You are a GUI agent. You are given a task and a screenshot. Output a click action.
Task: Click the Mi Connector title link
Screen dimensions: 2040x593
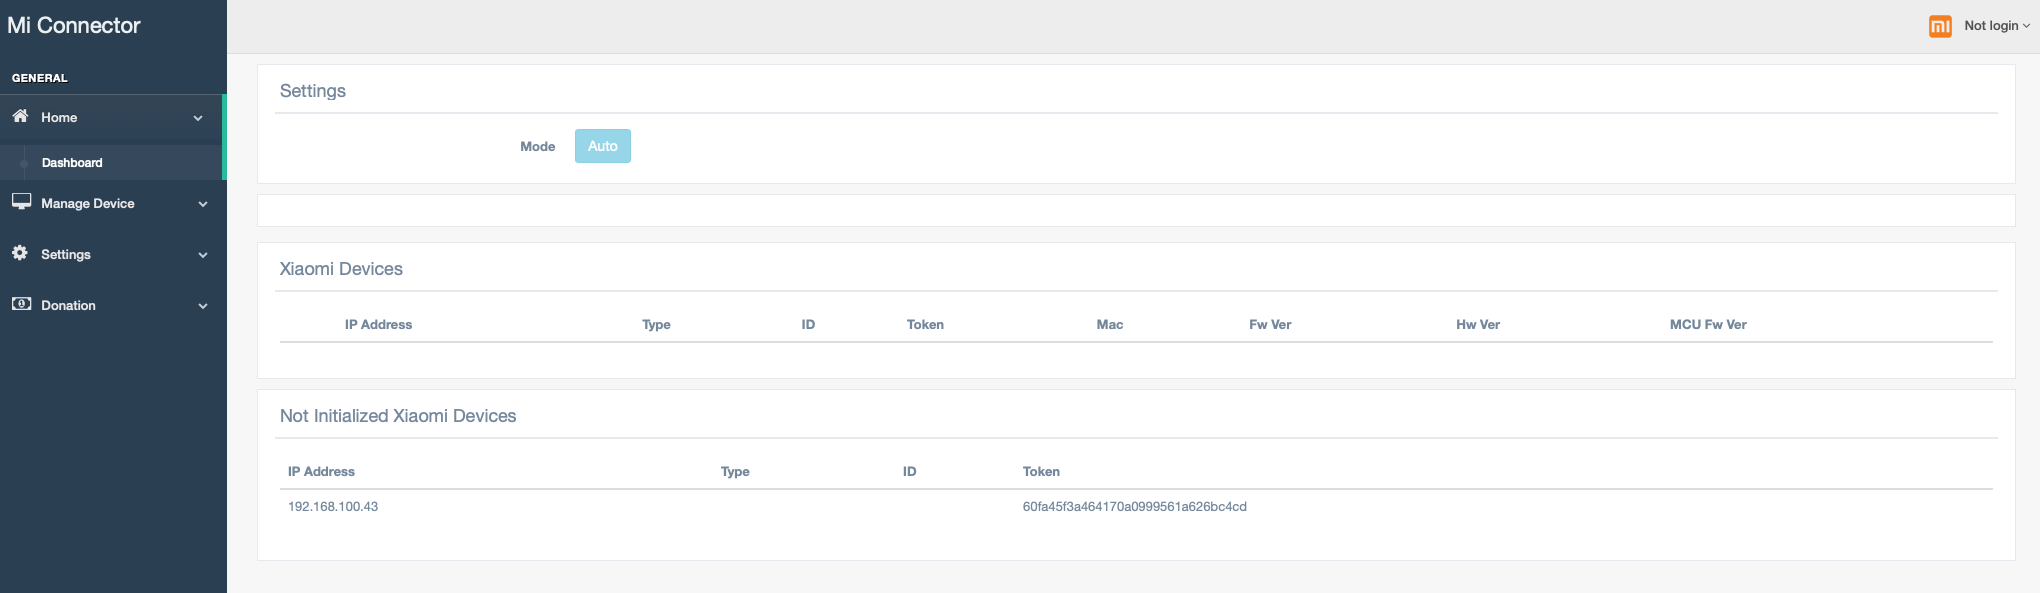coord(74,26)
